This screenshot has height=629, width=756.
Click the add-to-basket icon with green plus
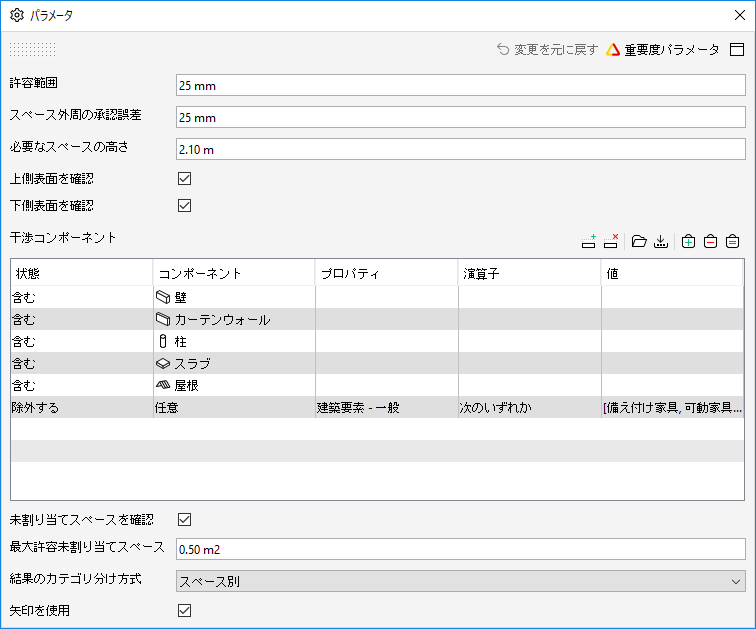coord(688,241)
